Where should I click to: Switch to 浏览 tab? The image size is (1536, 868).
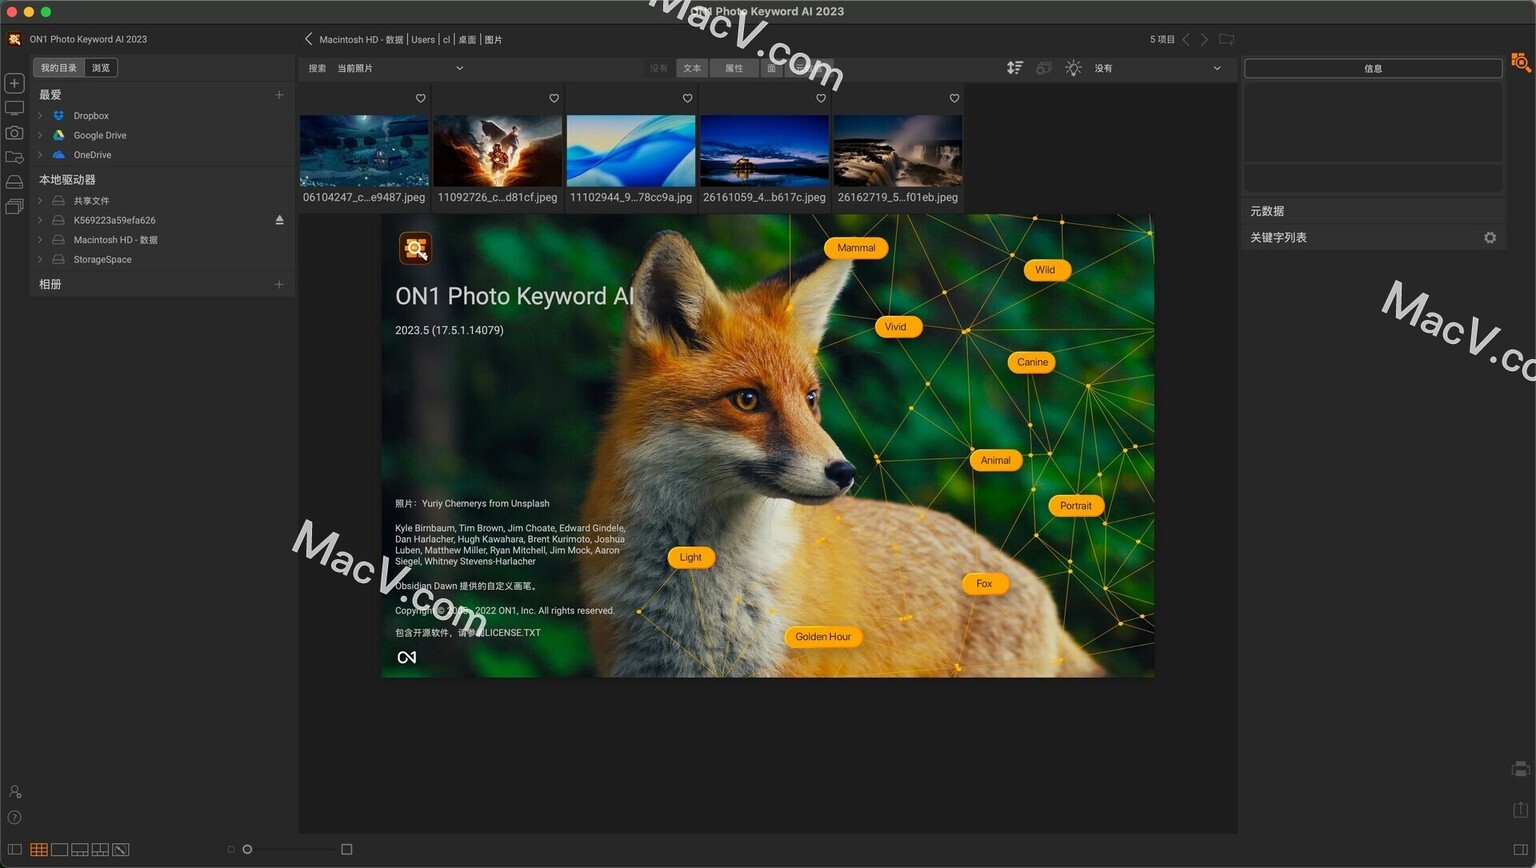(101, 68)
